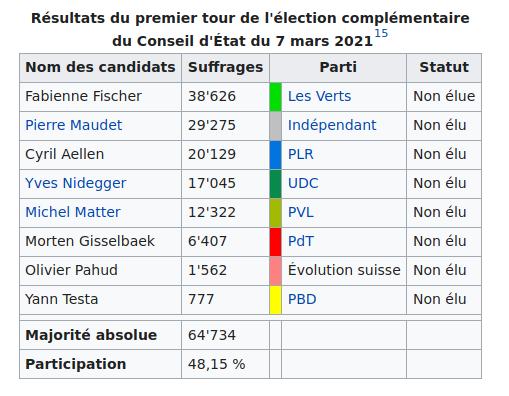Open the PVL party link
This screenshot has height=396, width=509.
coord(301,212)
